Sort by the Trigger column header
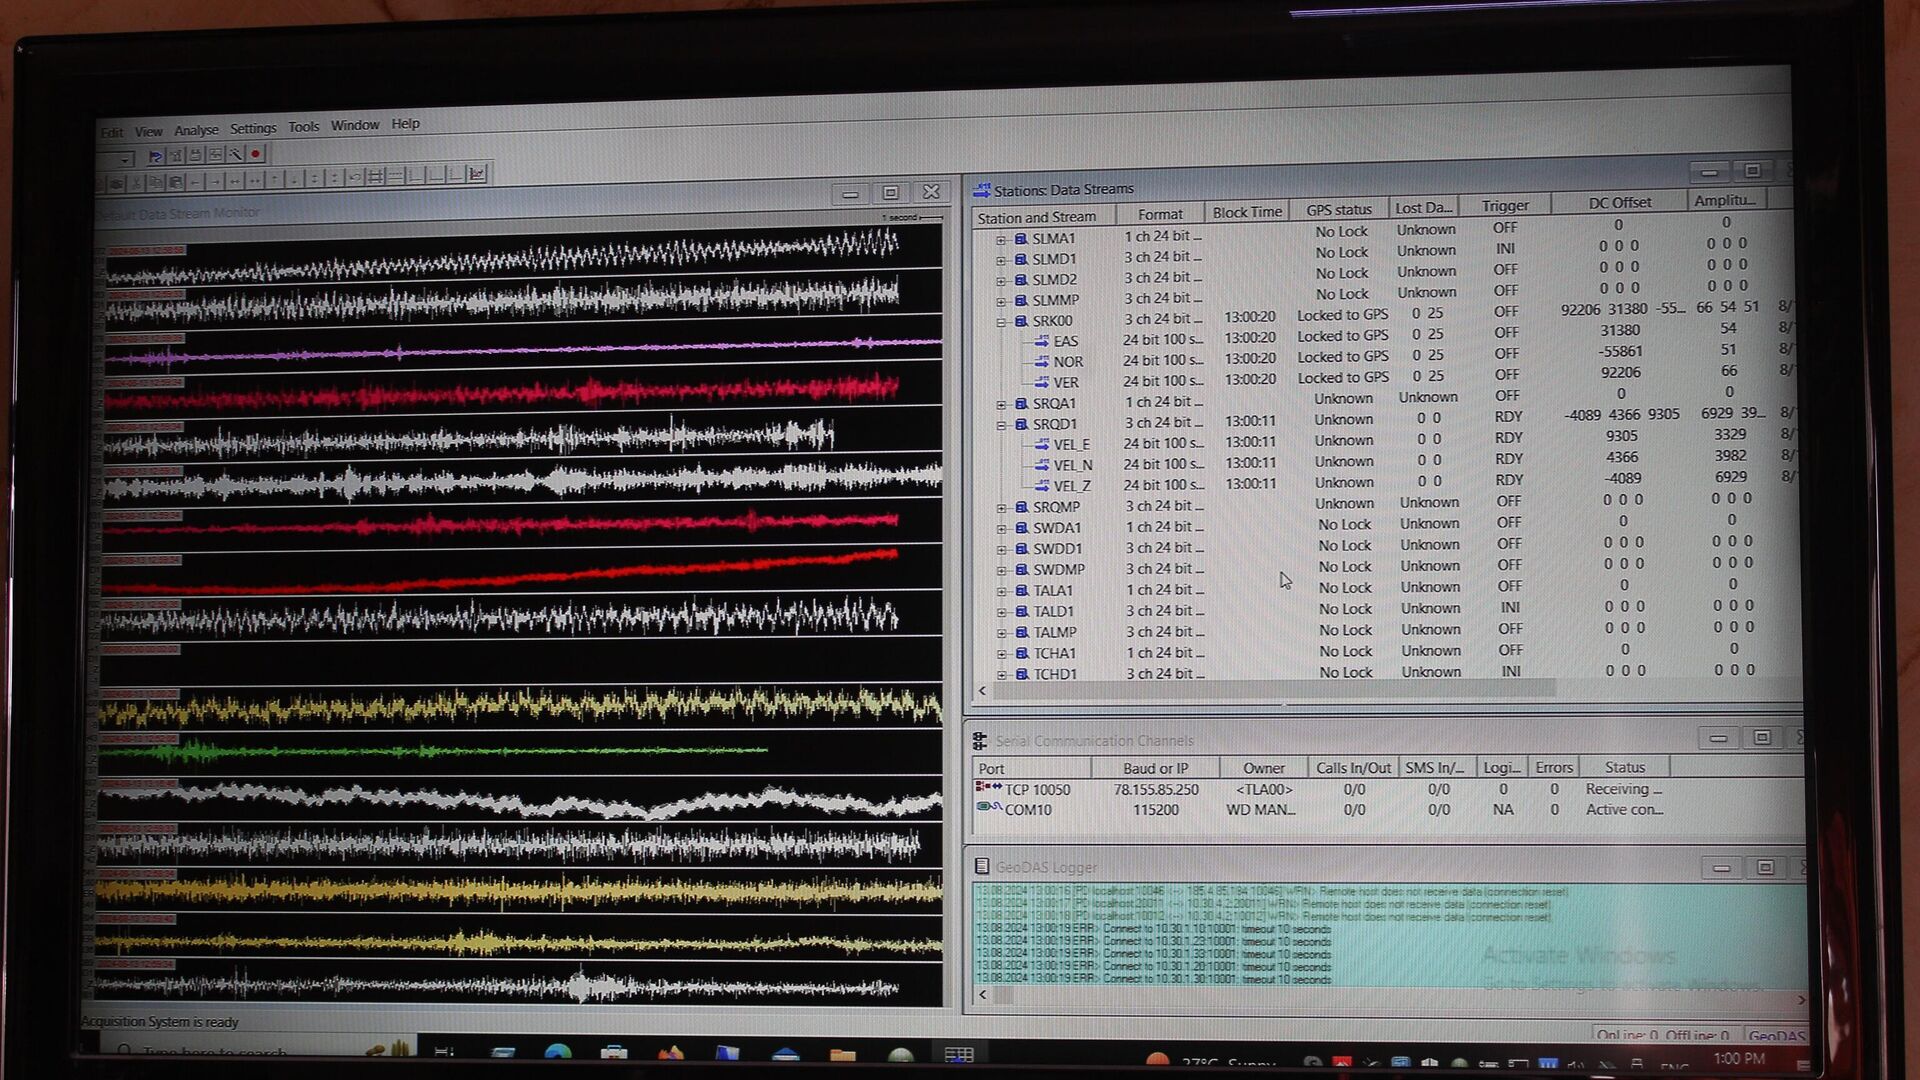 [x=1505, y=205]
